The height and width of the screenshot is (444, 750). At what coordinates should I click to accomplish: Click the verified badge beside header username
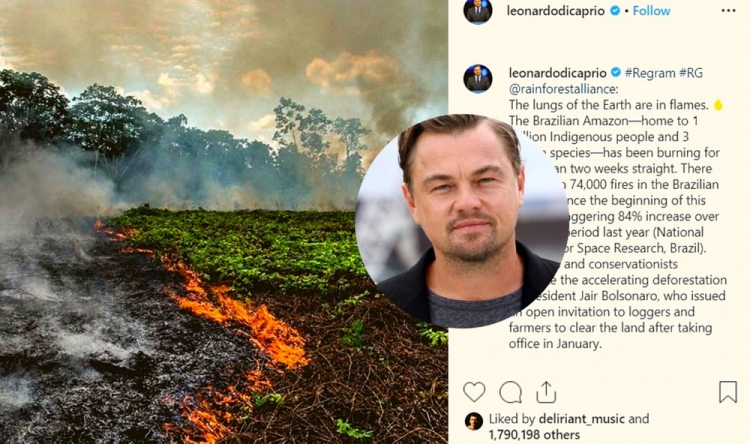pyautogui.click(x=615, y=11)
